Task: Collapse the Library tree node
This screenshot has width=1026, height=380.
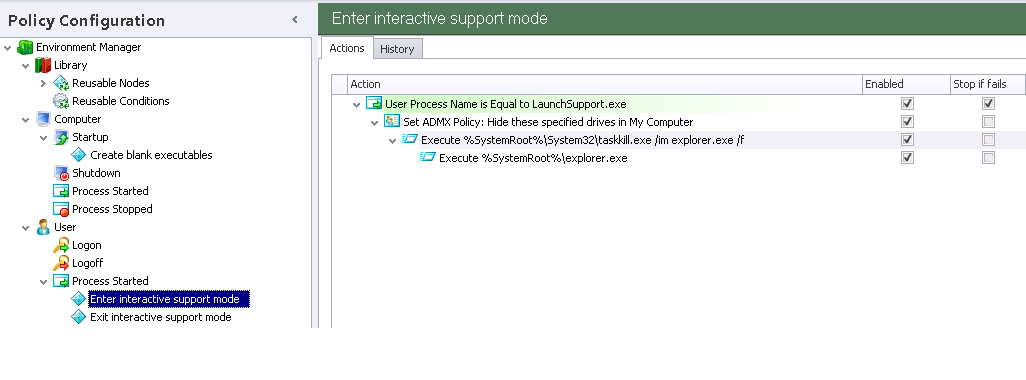Action: coord(26,65)
